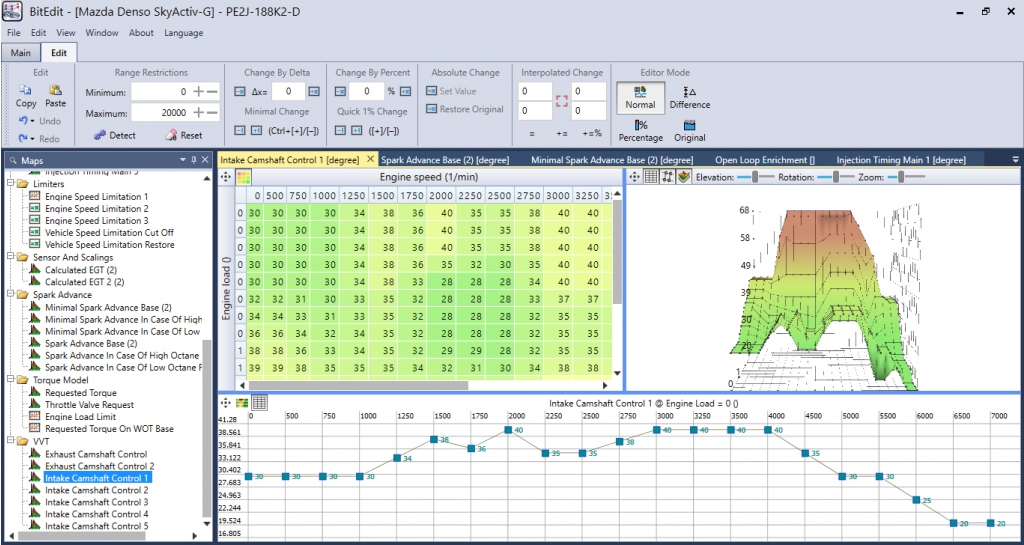The image size is (1024, 545).
Task: Select Original editor mode
Action: point(690,131)
